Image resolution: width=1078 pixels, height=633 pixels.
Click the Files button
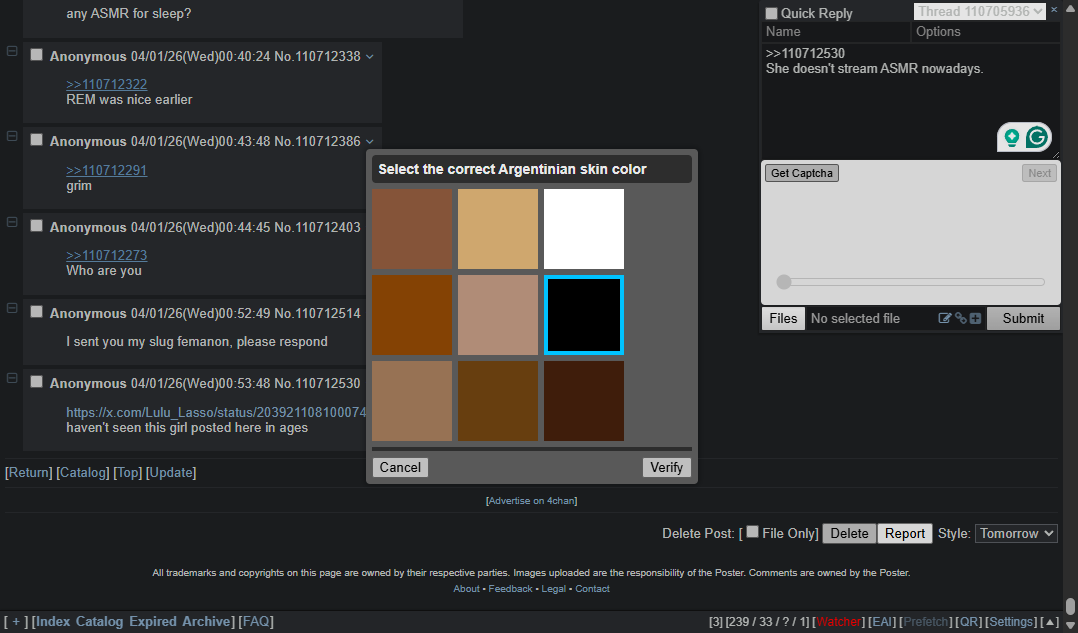point(783,318)
